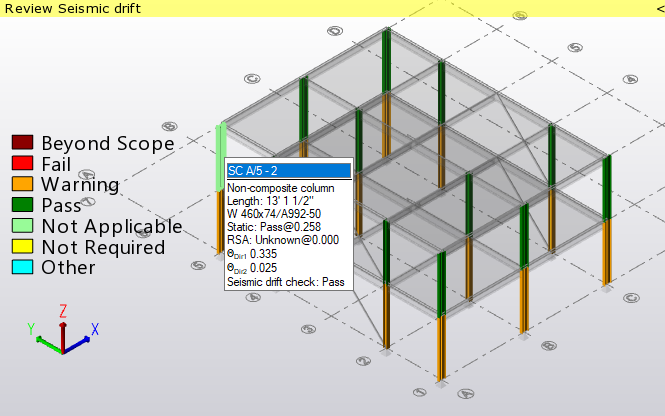Click the Not Required legend label
Screen dimensions: 665x416
pyautogui.click(x=103, y=247)
